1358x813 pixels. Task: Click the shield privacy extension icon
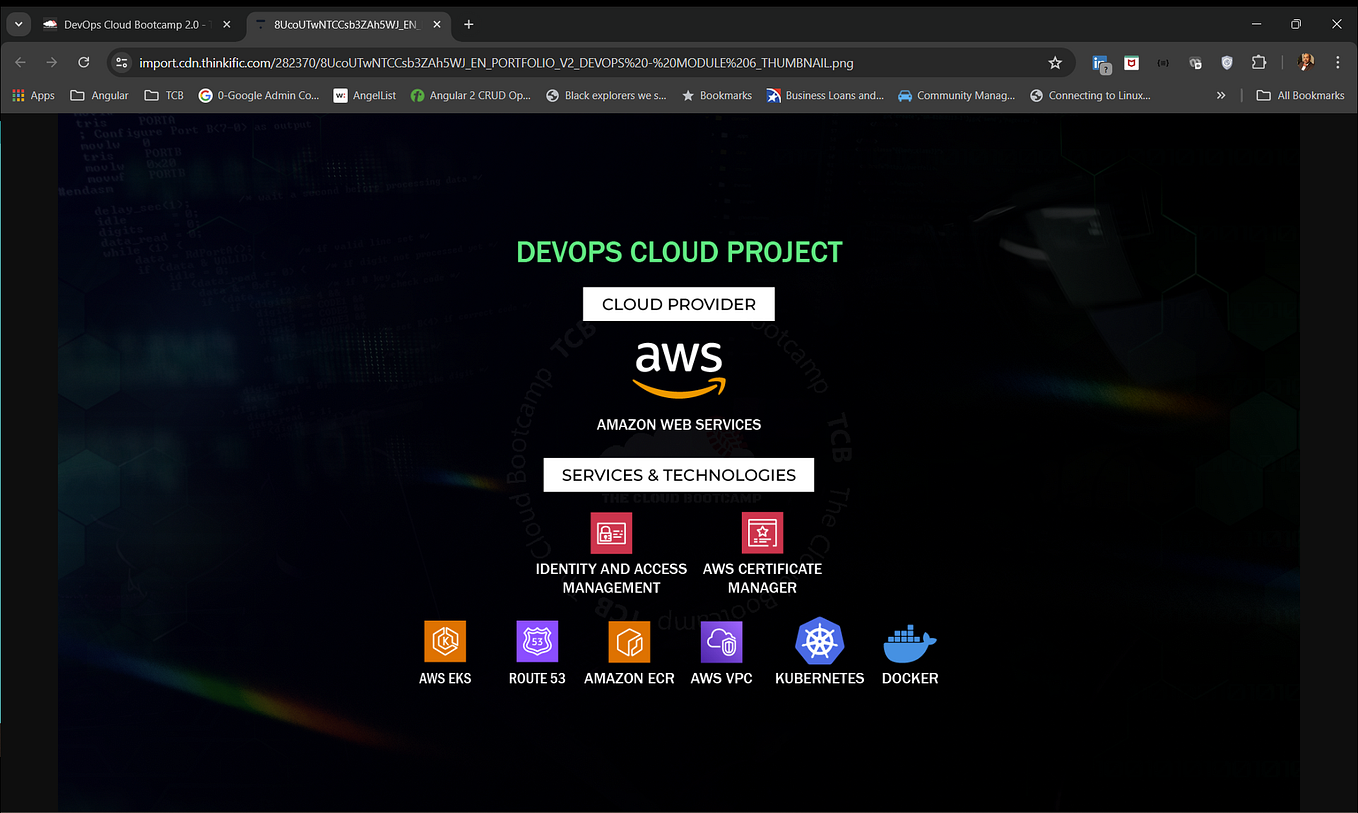click(1225, 62)
